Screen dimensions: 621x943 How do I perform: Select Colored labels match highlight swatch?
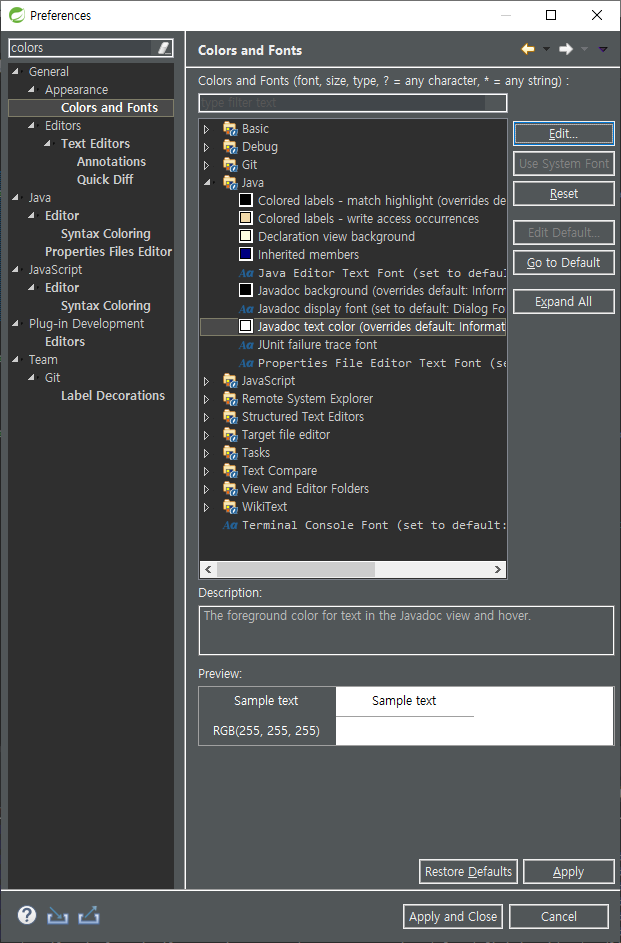click(246, 200)
